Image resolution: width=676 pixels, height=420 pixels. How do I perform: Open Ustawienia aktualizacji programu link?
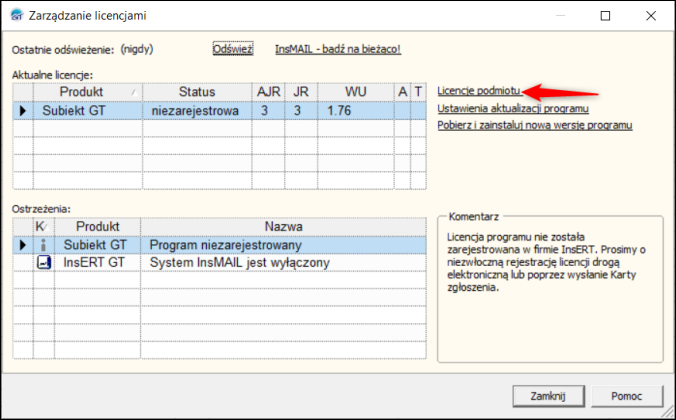click(513, 108)
